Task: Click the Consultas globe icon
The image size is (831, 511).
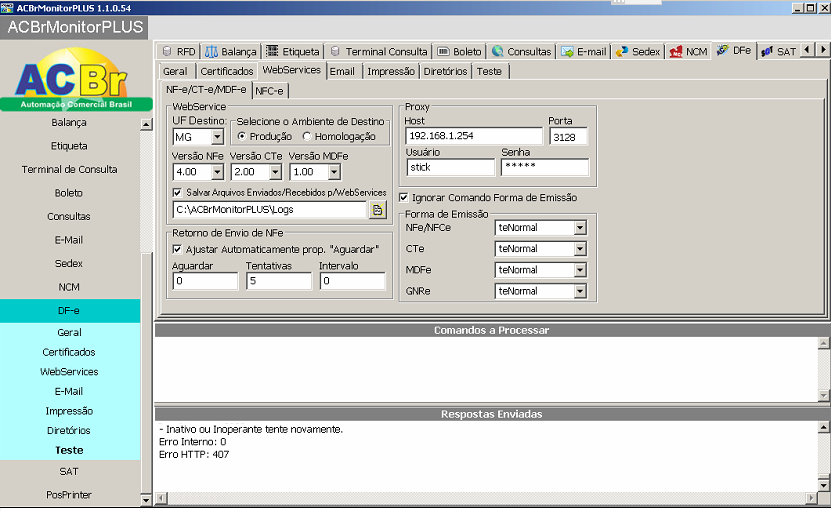Action: point(498,51)
